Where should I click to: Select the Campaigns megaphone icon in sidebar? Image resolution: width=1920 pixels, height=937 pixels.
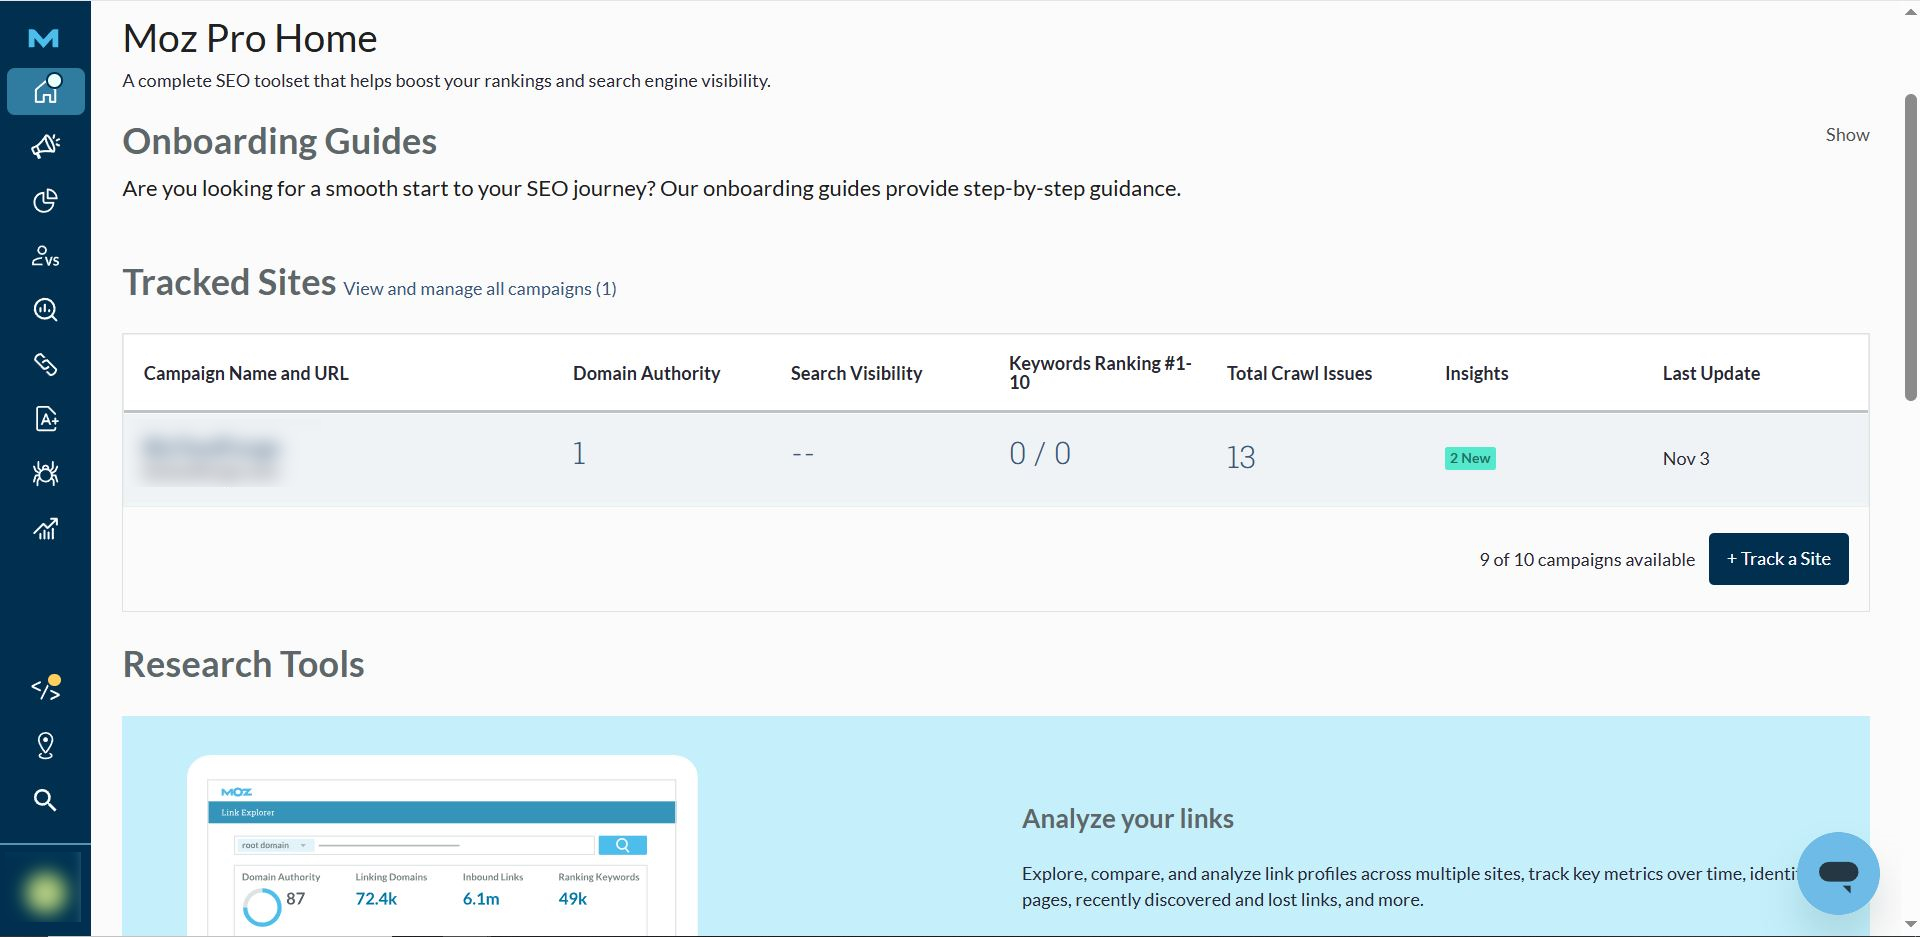[46, 146]
